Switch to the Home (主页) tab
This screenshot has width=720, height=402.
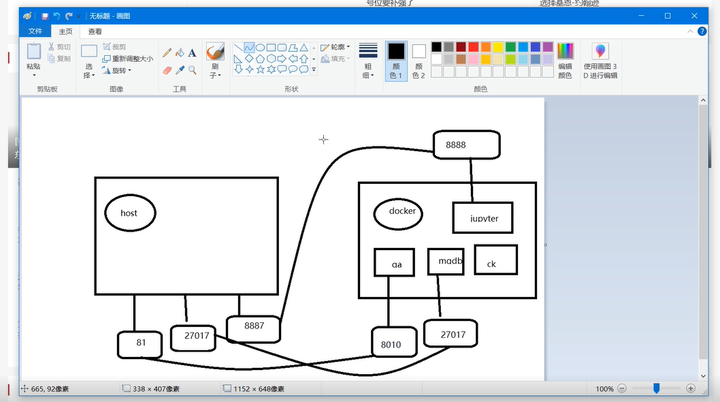(x=66, y=31)
